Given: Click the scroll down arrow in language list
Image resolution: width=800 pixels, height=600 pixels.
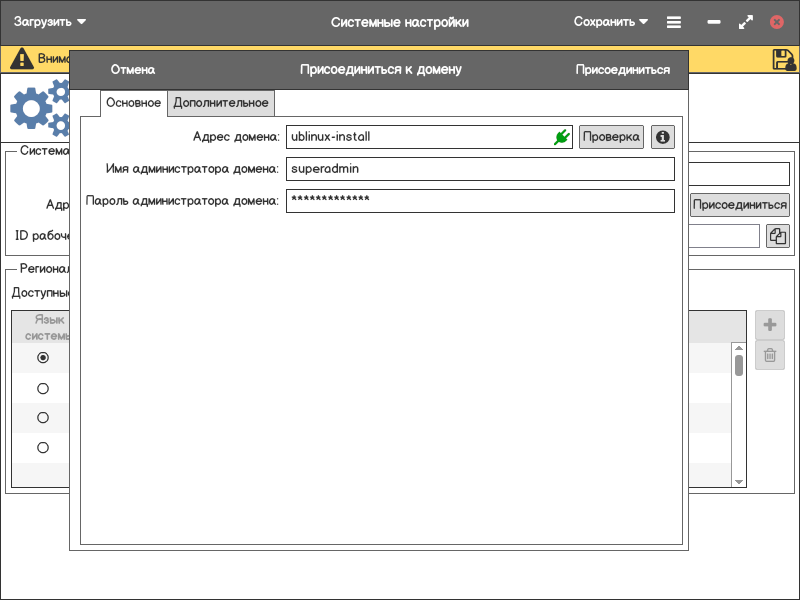Looking at the screenshot, I should [x=739, y=482].
